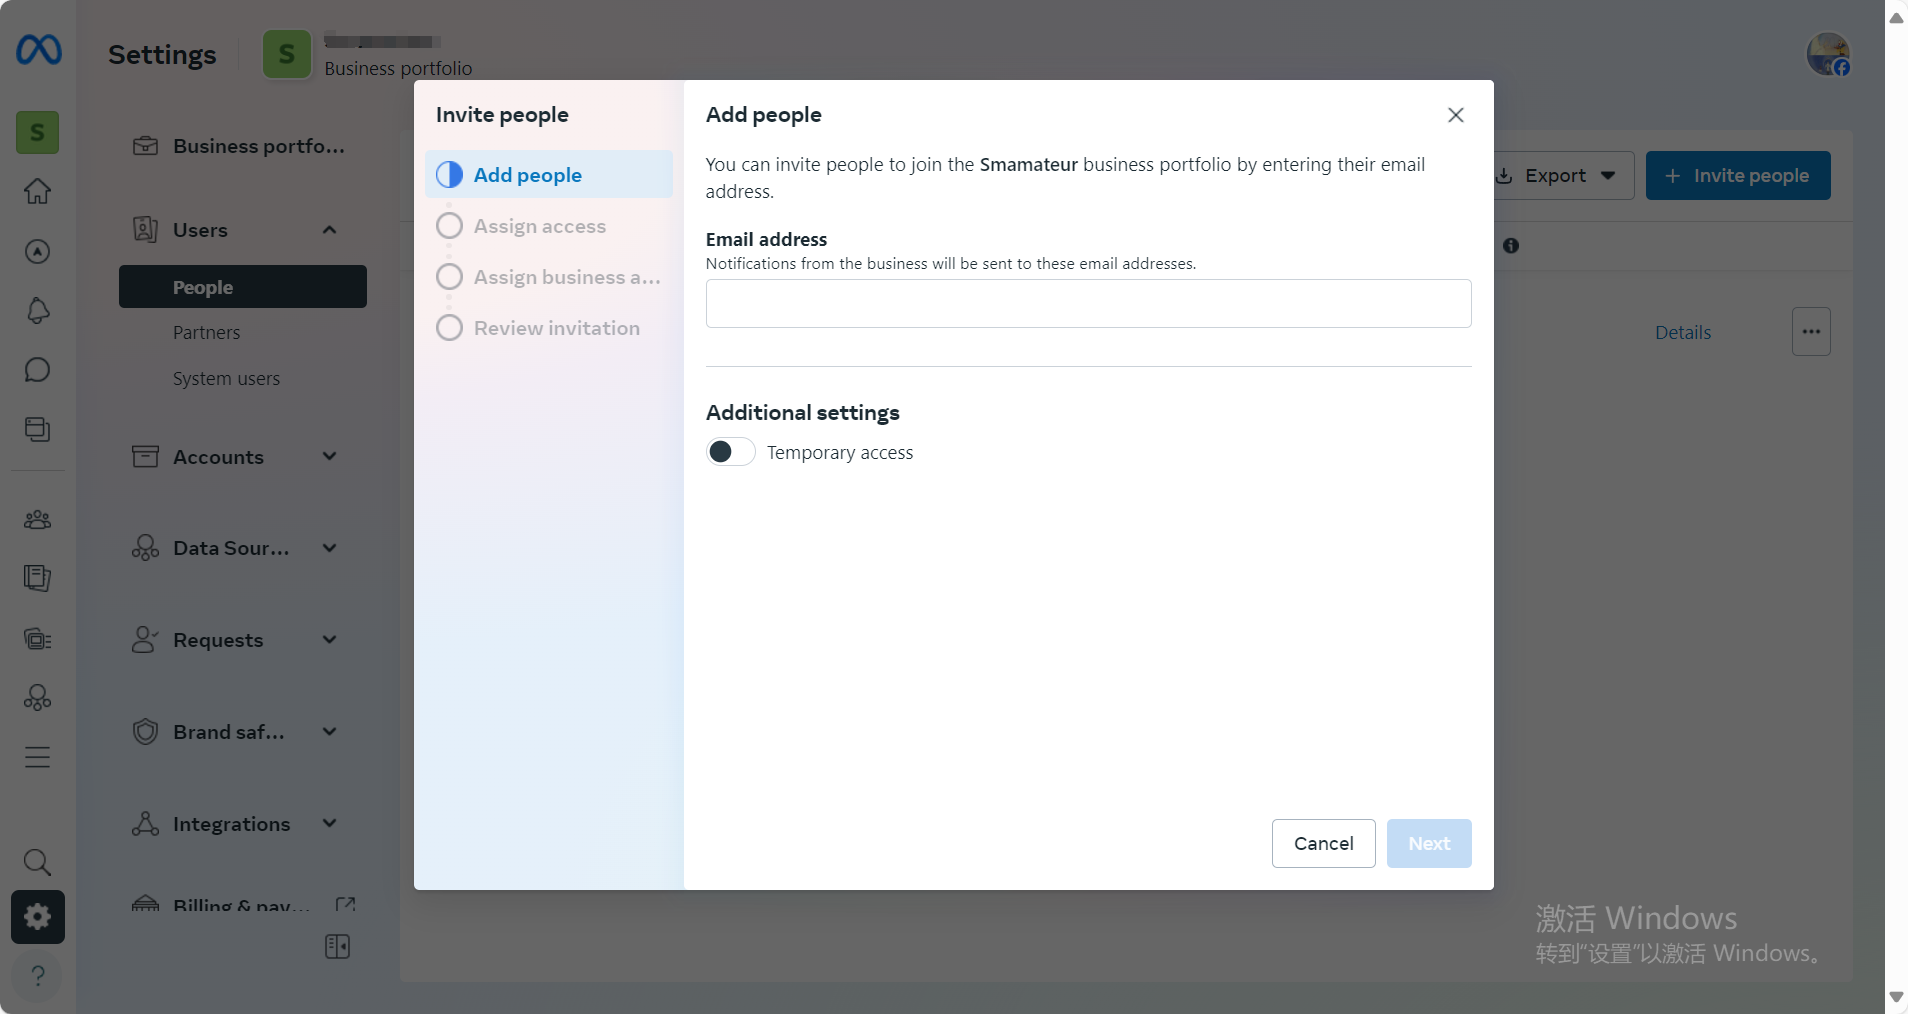The height and width of the screenshot is (1014, 1908).
Task: Open notifications bell icon
Action: click(38, 311)
